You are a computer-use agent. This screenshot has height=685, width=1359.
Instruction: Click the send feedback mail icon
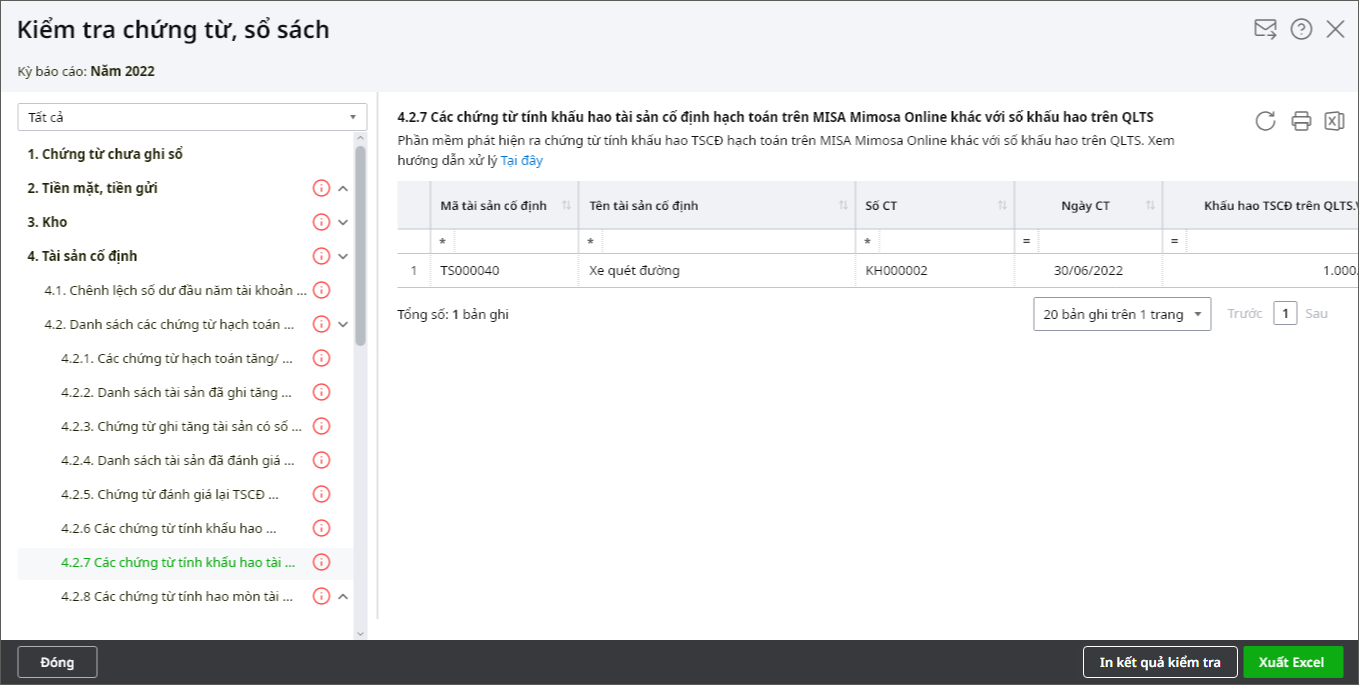tap(1265, 29)
